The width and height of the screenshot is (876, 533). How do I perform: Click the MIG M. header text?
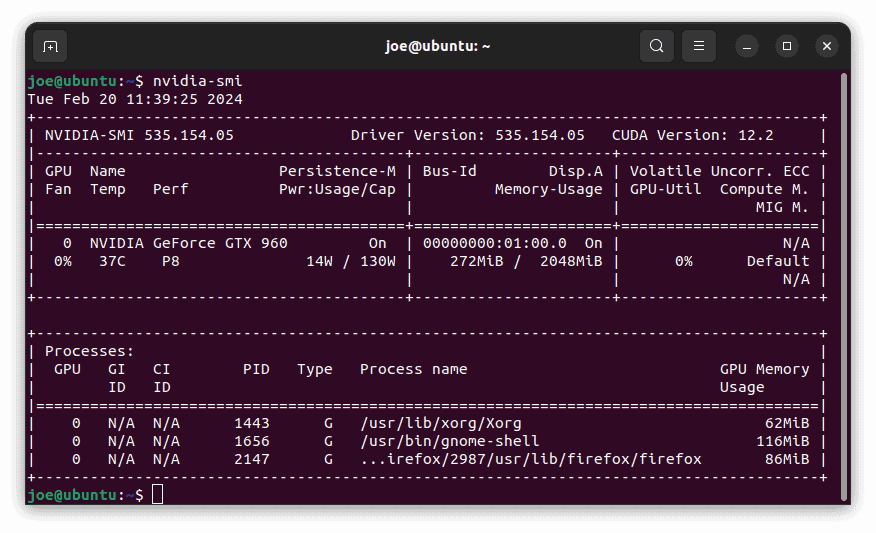coord(783,207)
